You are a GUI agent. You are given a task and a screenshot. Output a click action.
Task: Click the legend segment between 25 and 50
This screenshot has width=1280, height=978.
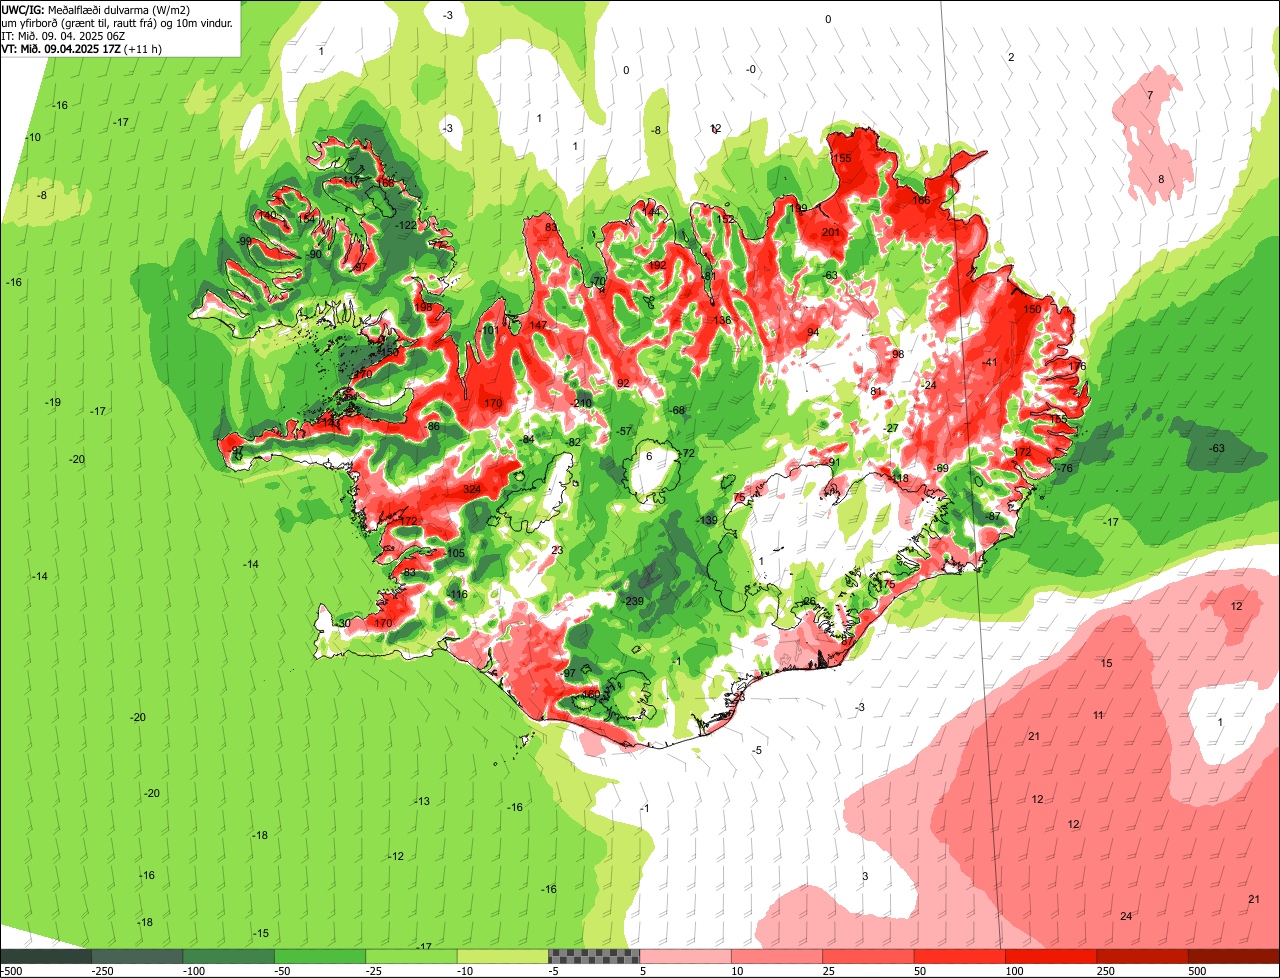868,956
